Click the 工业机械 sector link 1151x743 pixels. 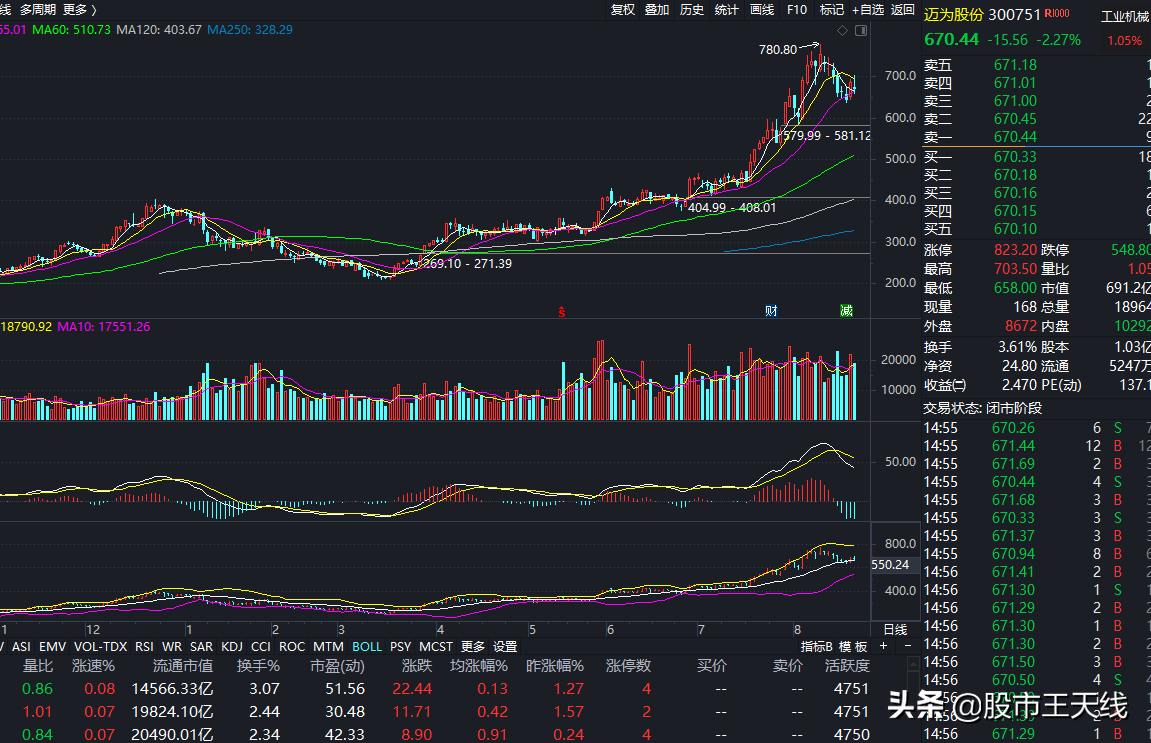(x=1125, y=16)
